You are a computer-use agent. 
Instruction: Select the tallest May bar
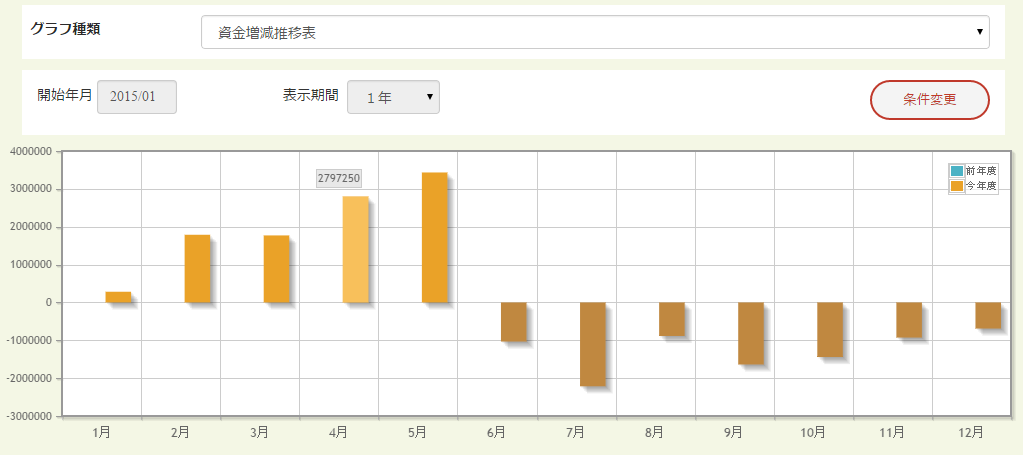[434, 238]
